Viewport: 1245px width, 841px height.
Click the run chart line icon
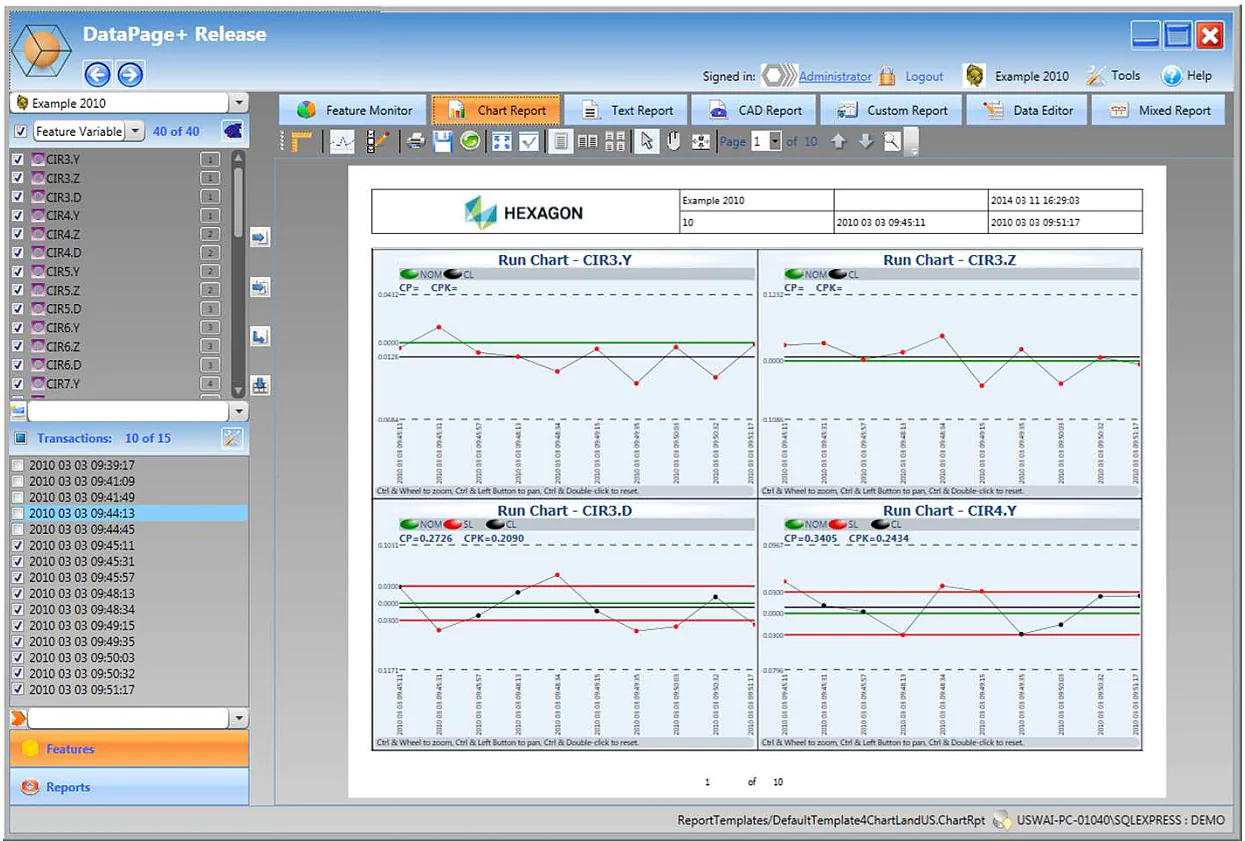point(342,141)
